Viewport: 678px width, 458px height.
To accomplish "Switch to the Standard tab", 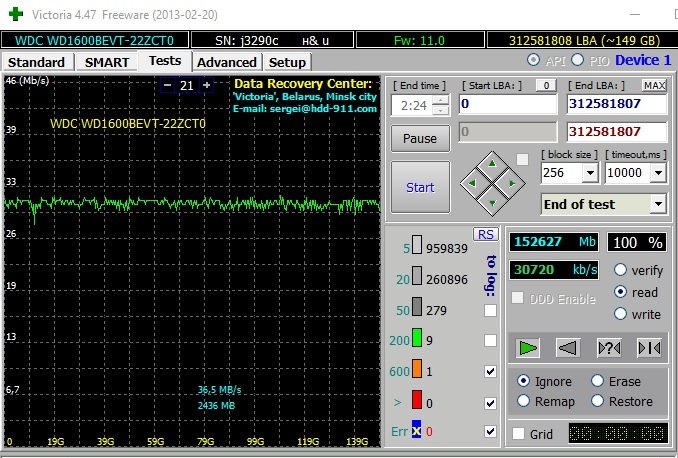I will click(37, 62).
